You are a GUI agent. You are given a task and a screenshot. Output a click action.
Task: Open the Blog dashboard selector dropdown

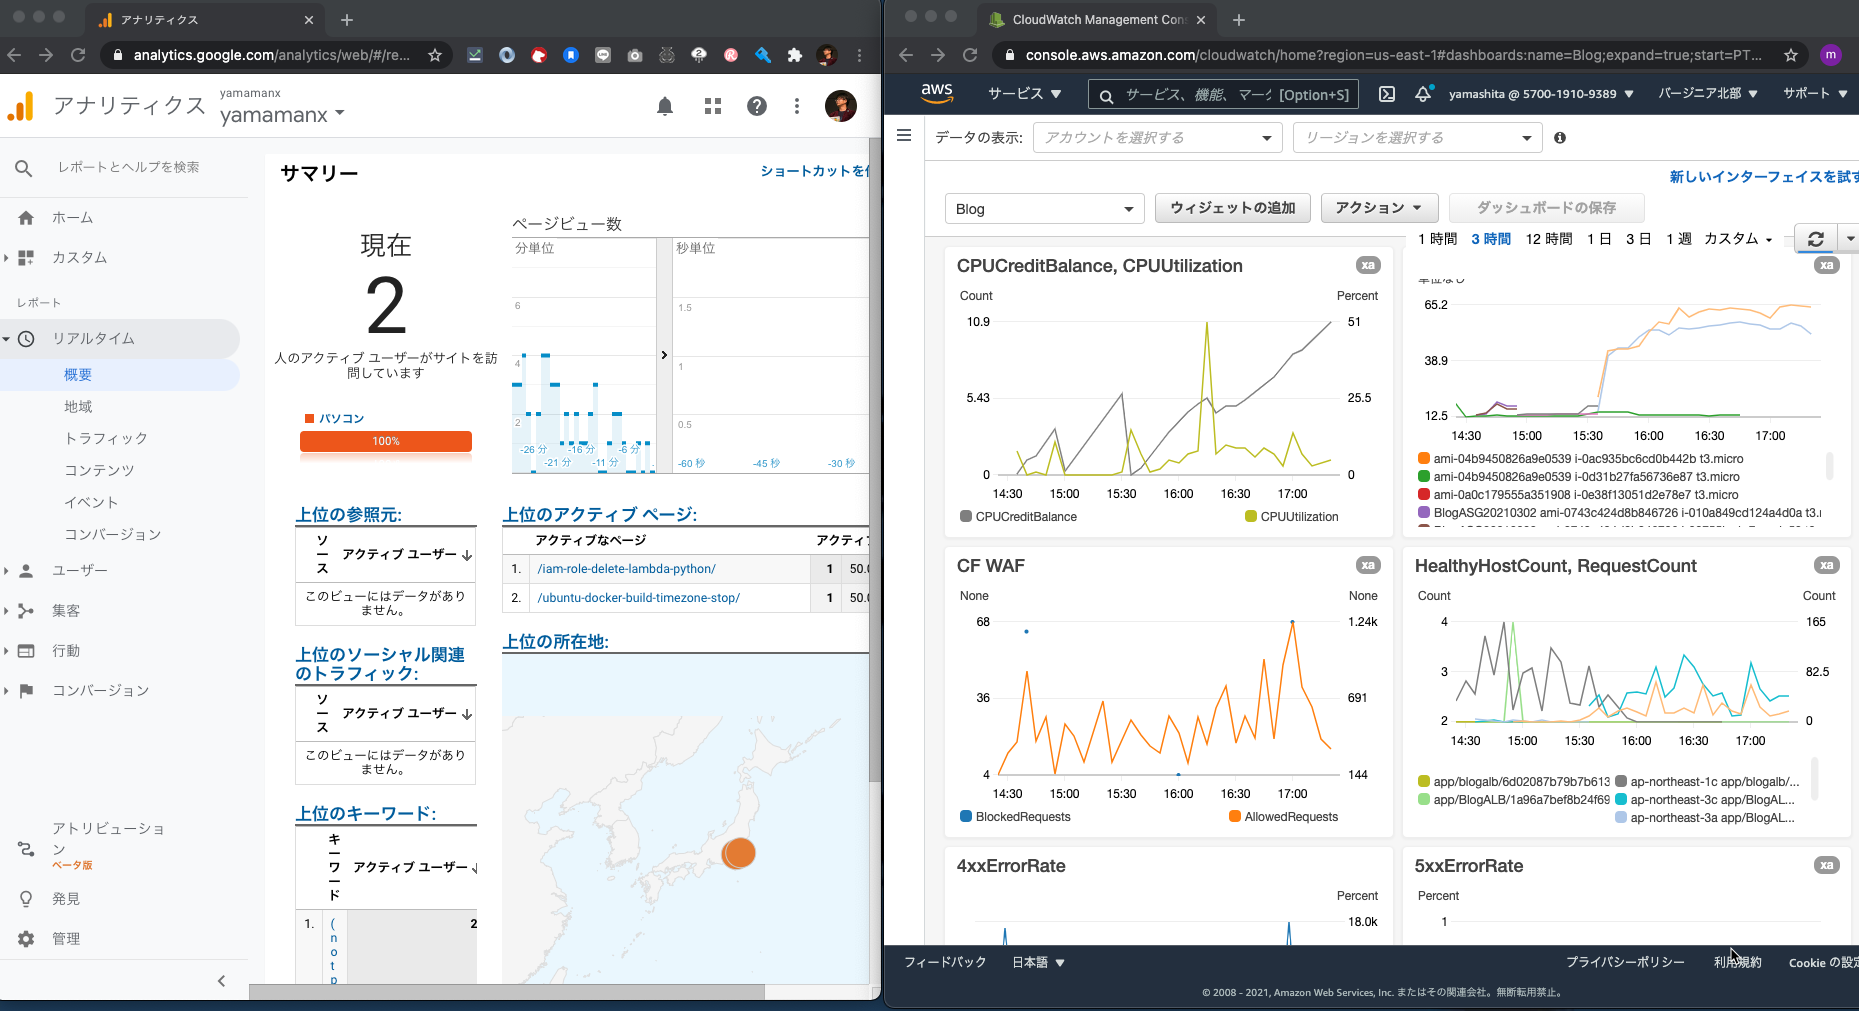[1044, 209]
